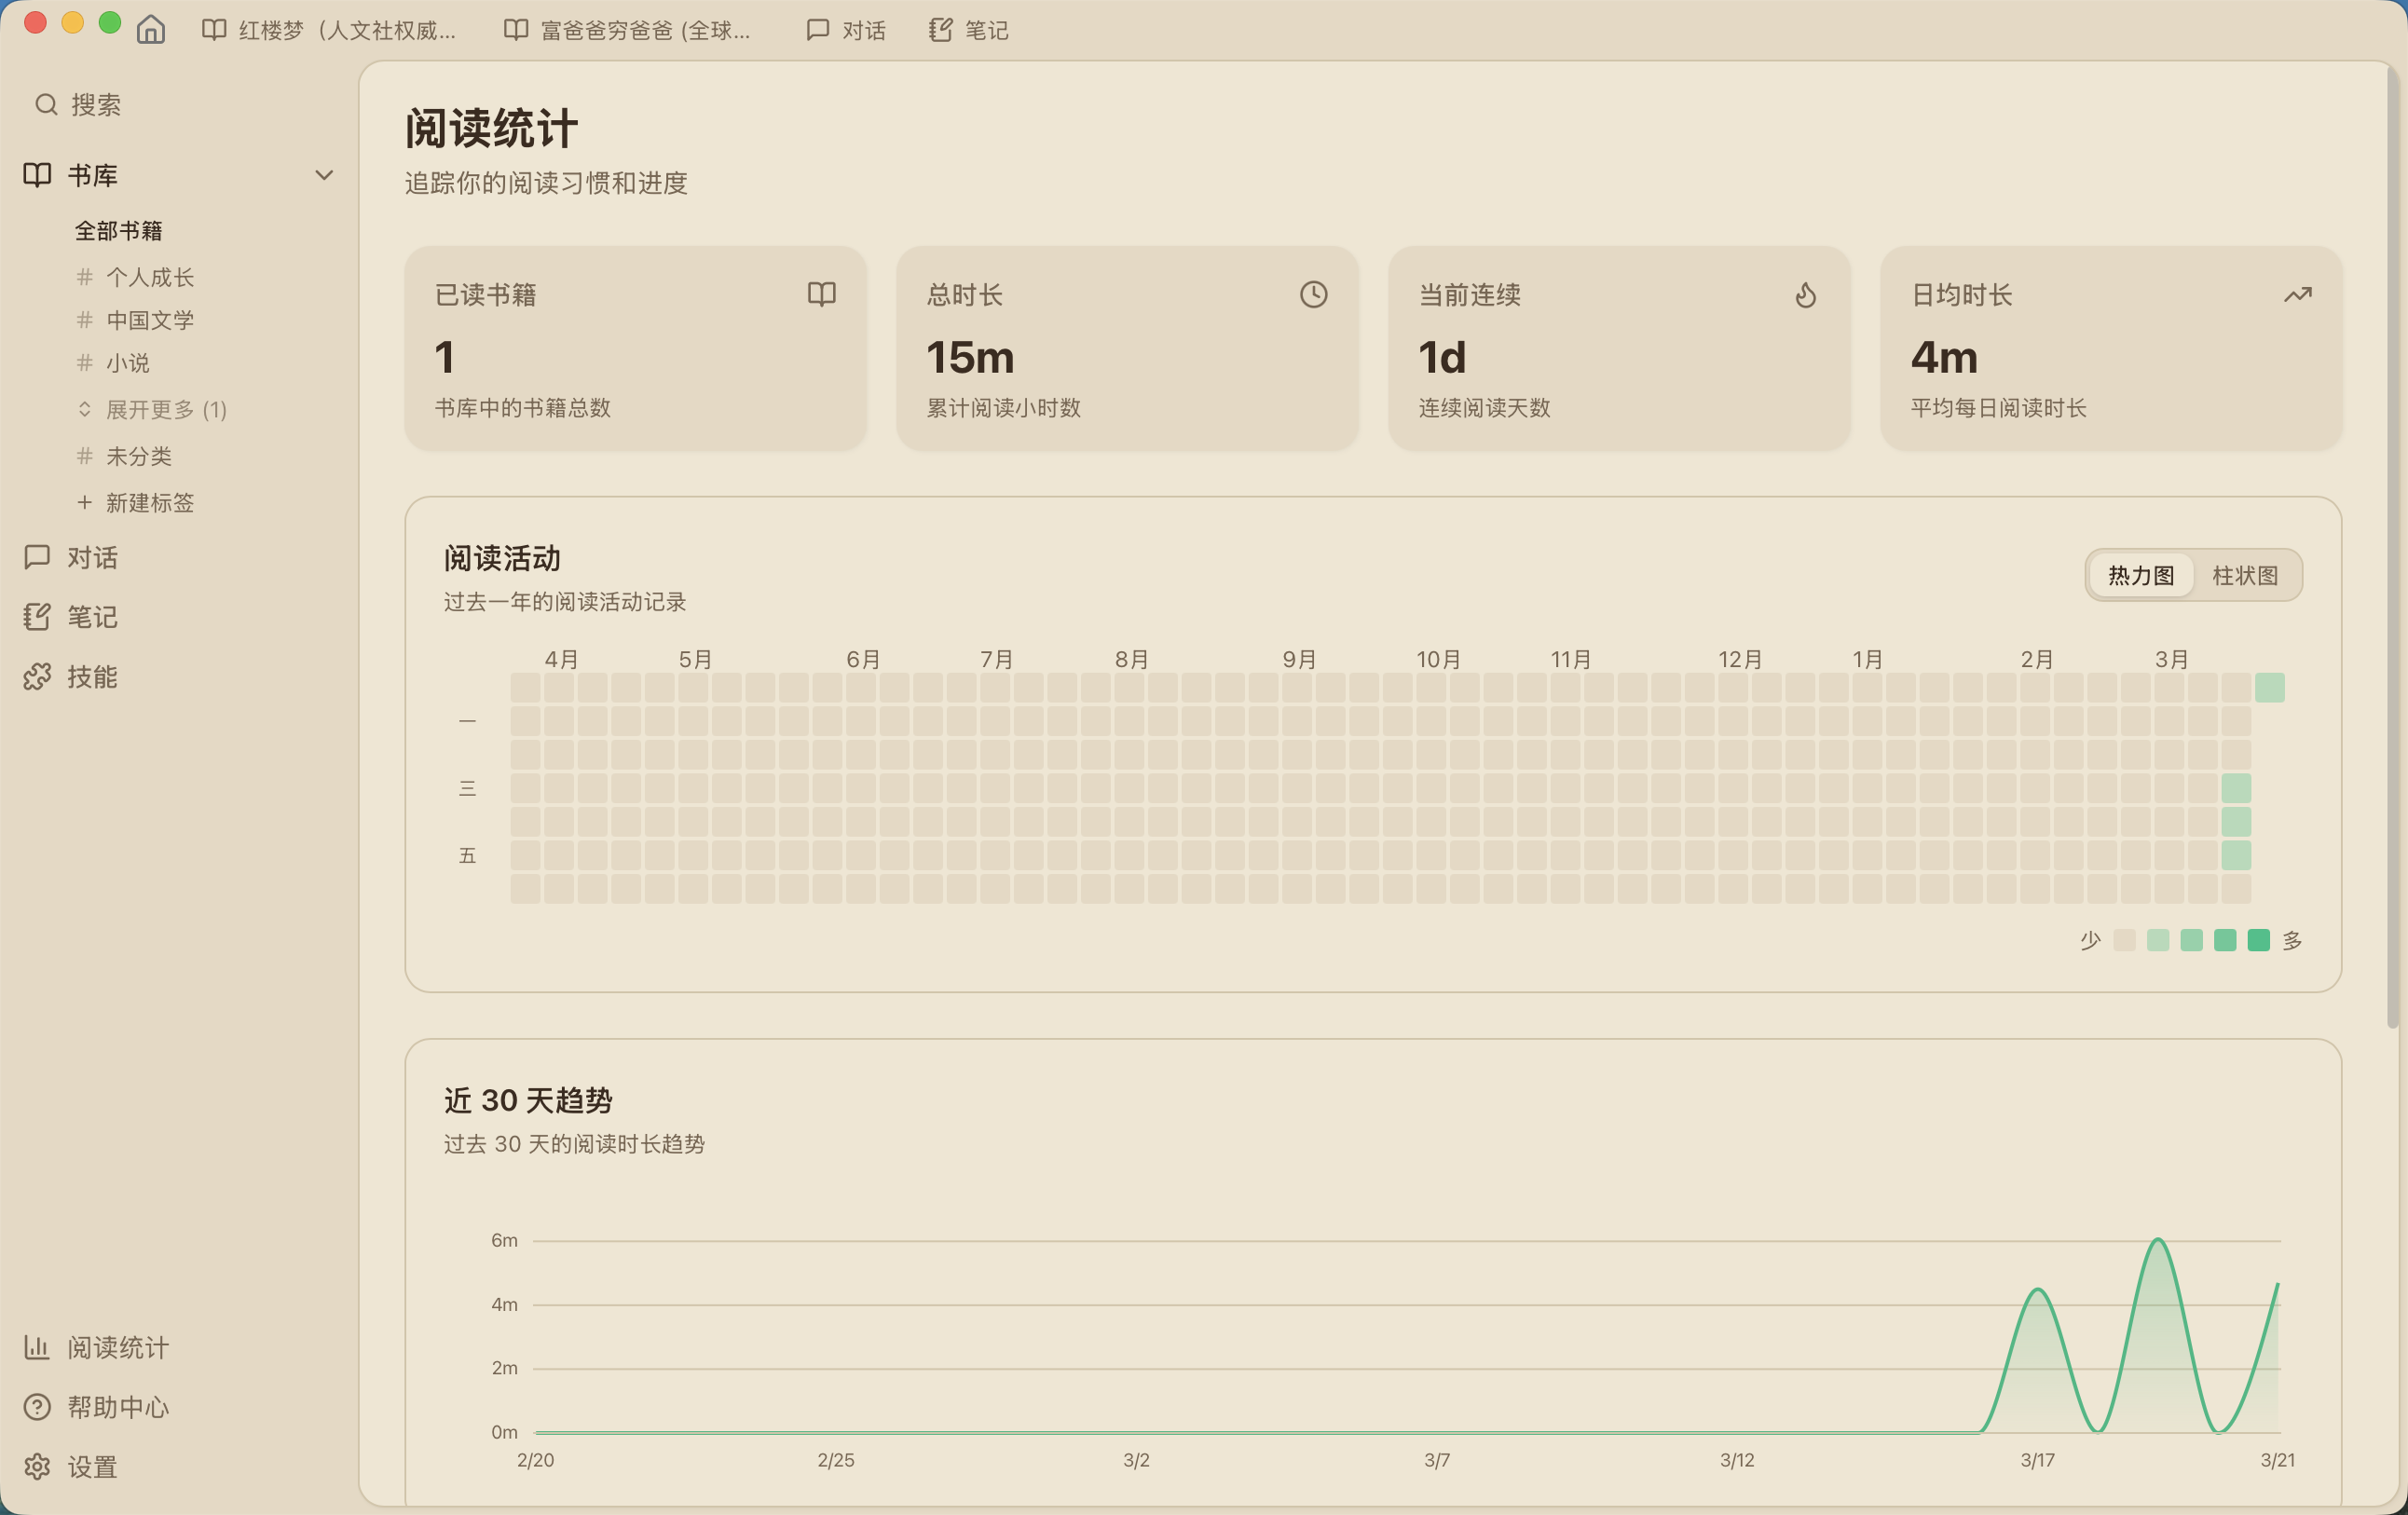Switch to the 富爸爸穷爸爸 book tab
The width and height of the screenshot is (2408, 1515).
[x=628, y=30]
